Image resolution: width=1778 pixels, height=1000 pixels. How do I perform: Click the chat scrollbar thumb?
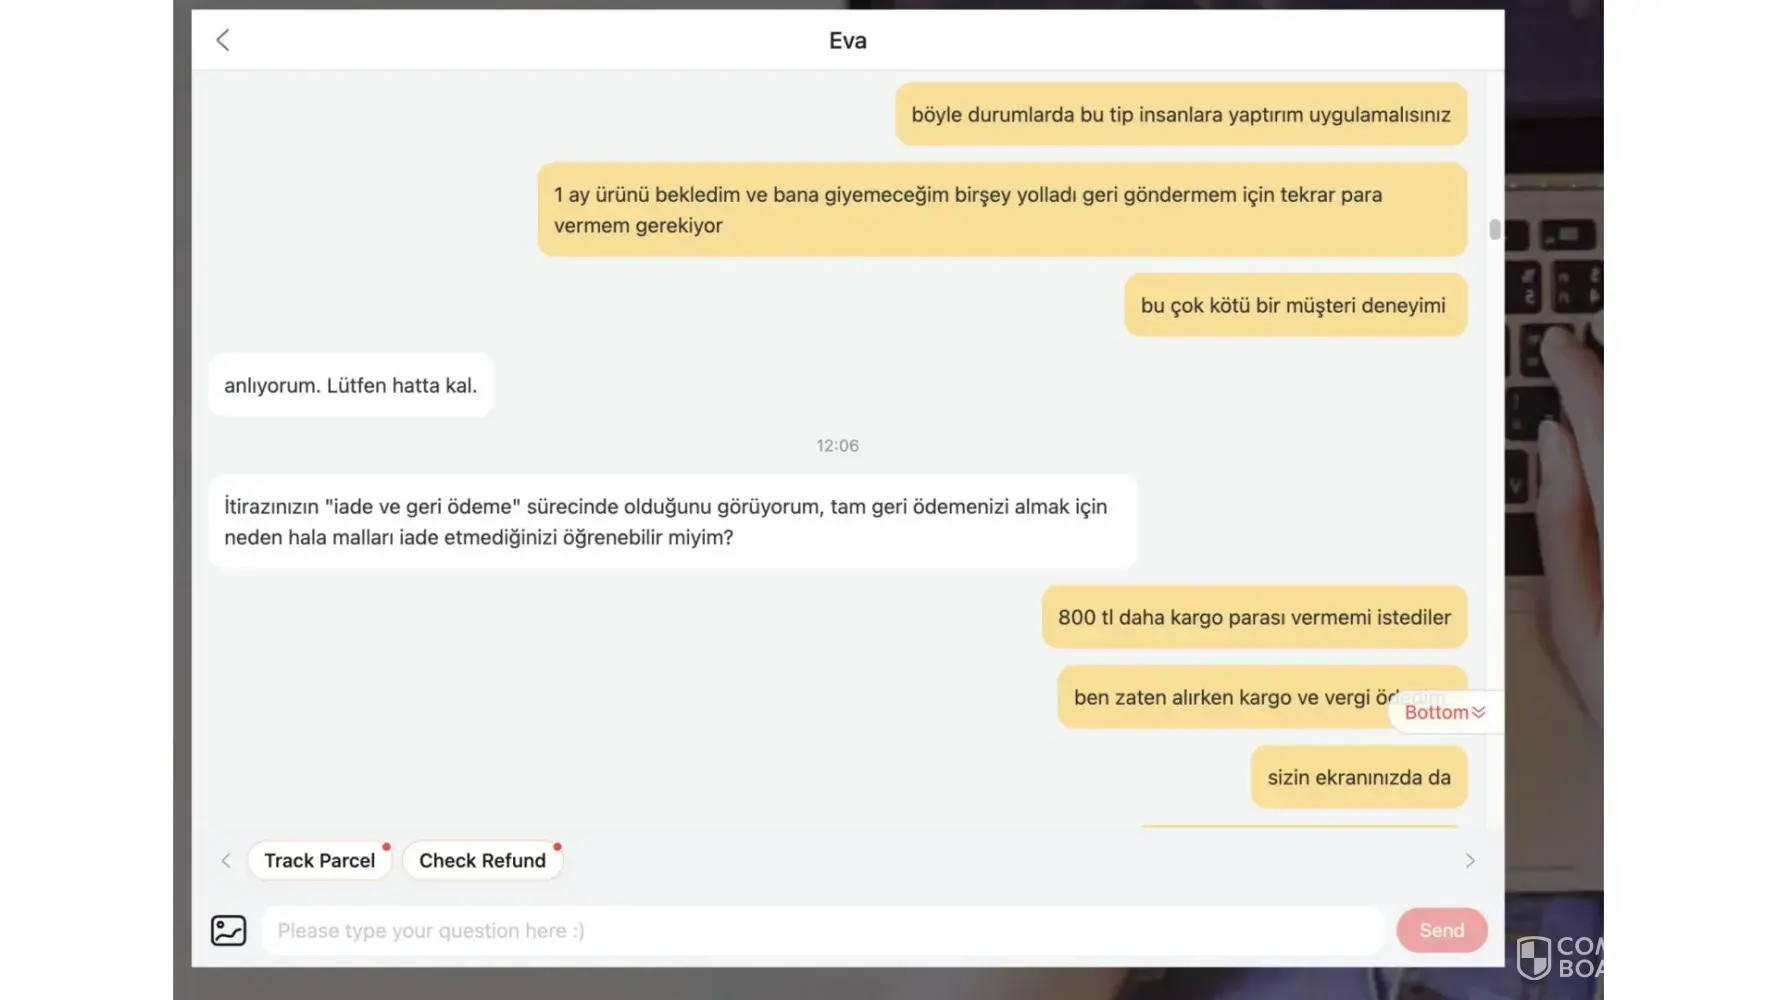coord(1495,230)
